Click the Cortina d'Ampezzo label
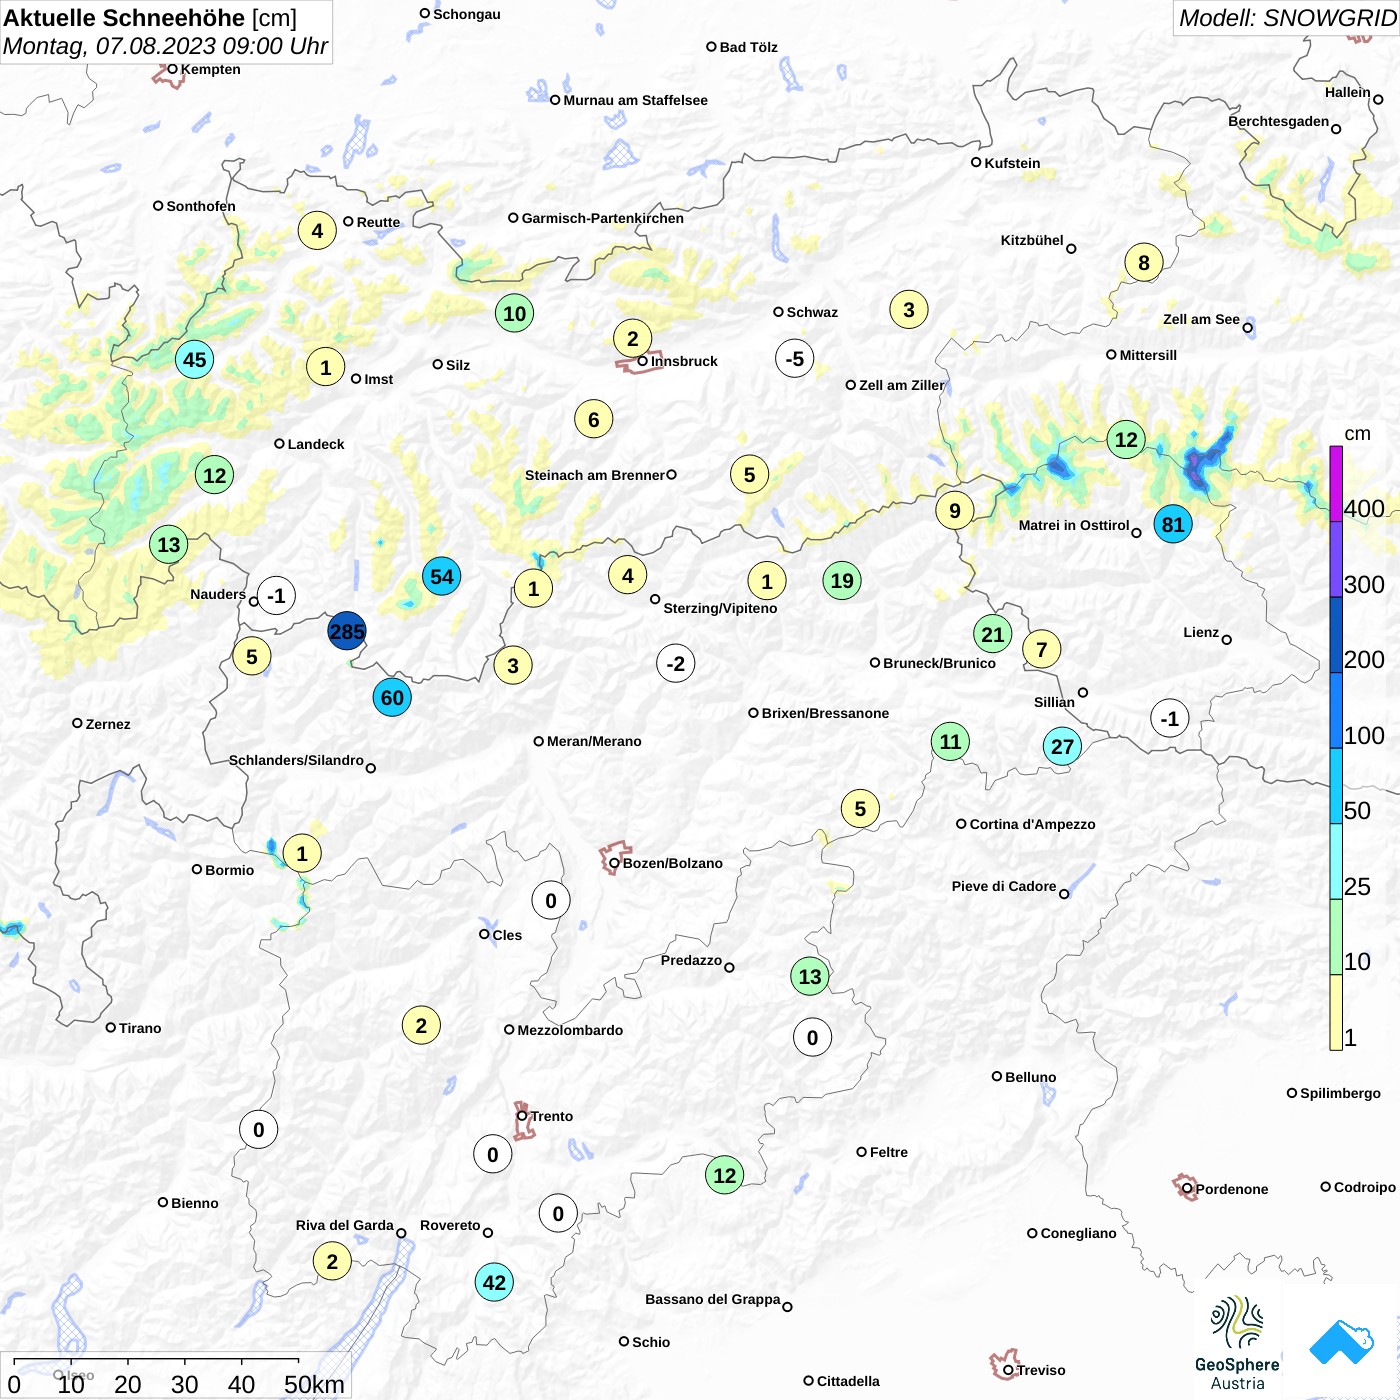 click(1032, 824)
